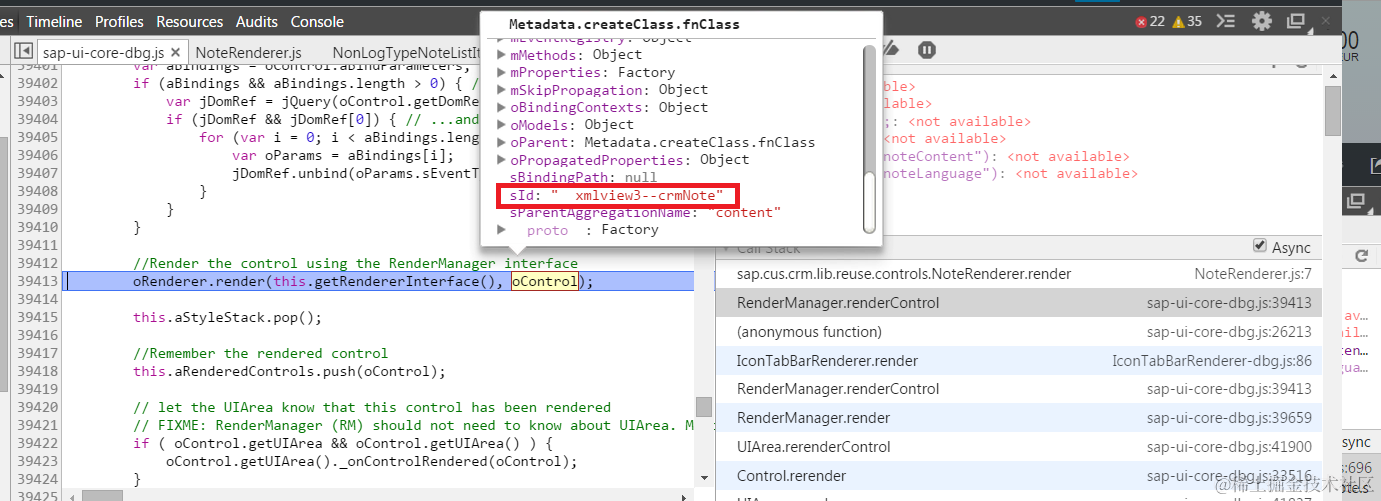This screenshot has width=1381, height=501.
Task: Expand the proto Factory node
Action: [502, 230]
